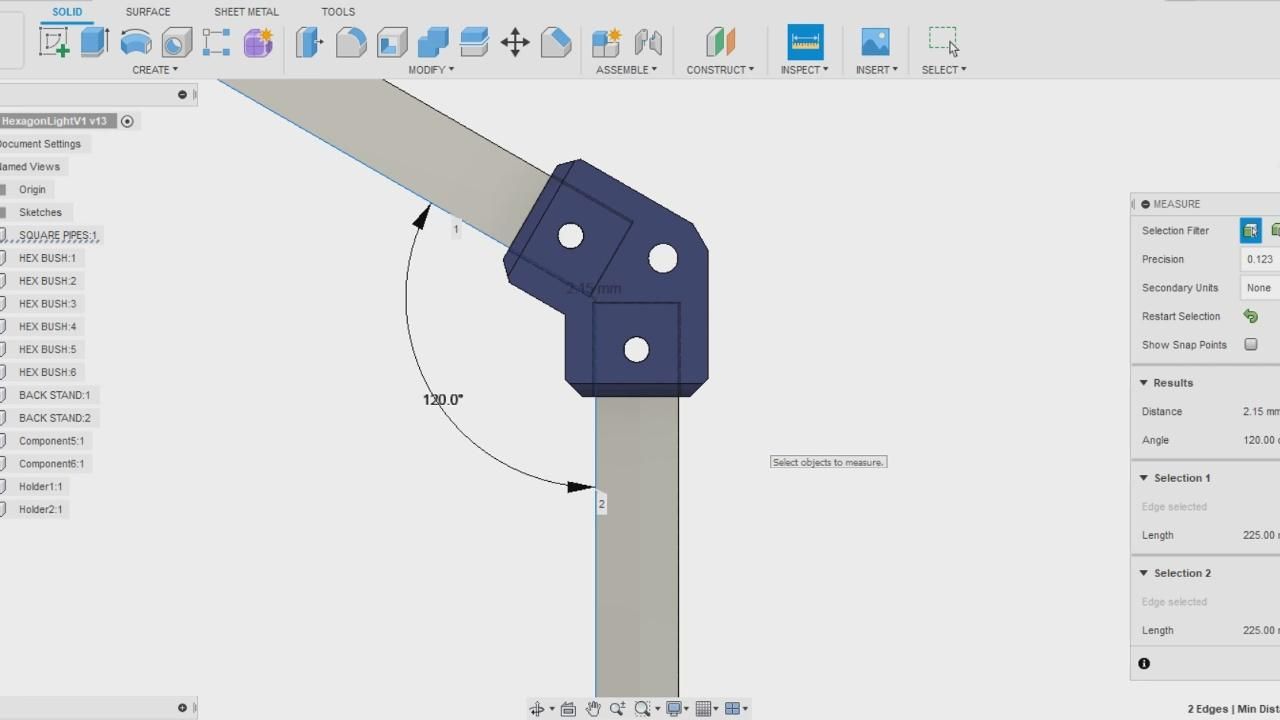
Task: Select the Revolve tool icon
Action: [x=136, y=42]
